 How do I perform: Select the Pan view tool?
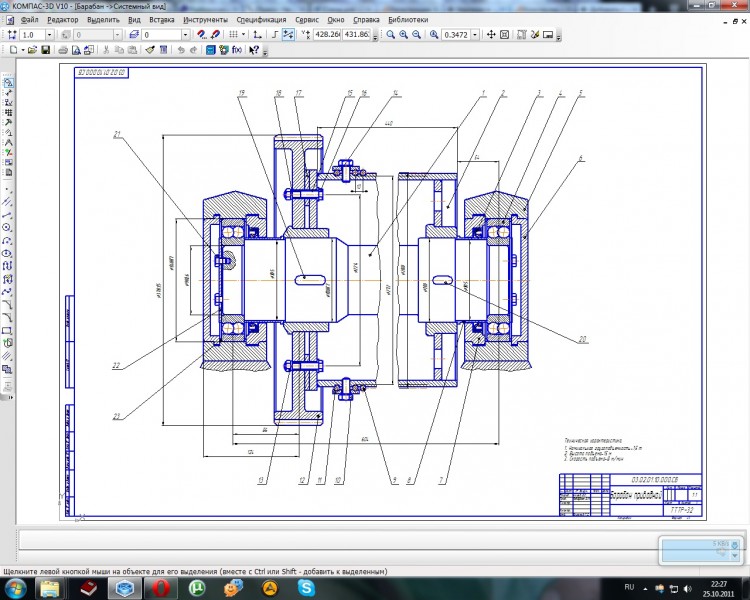click(490, 34)
